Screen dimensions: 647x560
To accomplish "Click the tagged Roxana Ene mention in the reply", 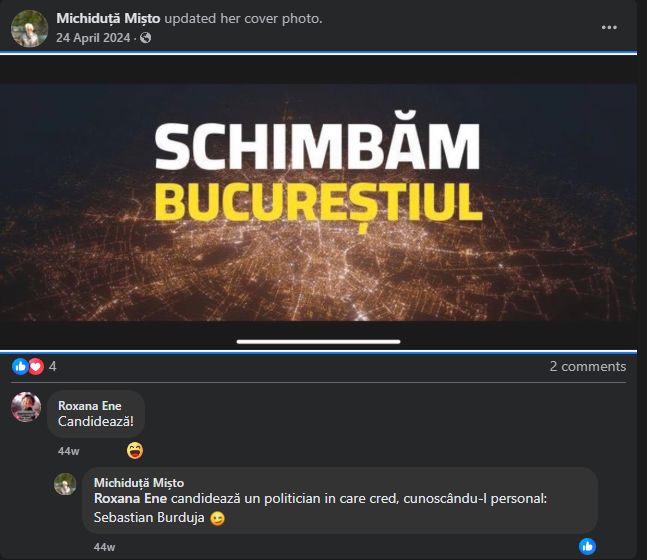I will click(x=130, y=499).
